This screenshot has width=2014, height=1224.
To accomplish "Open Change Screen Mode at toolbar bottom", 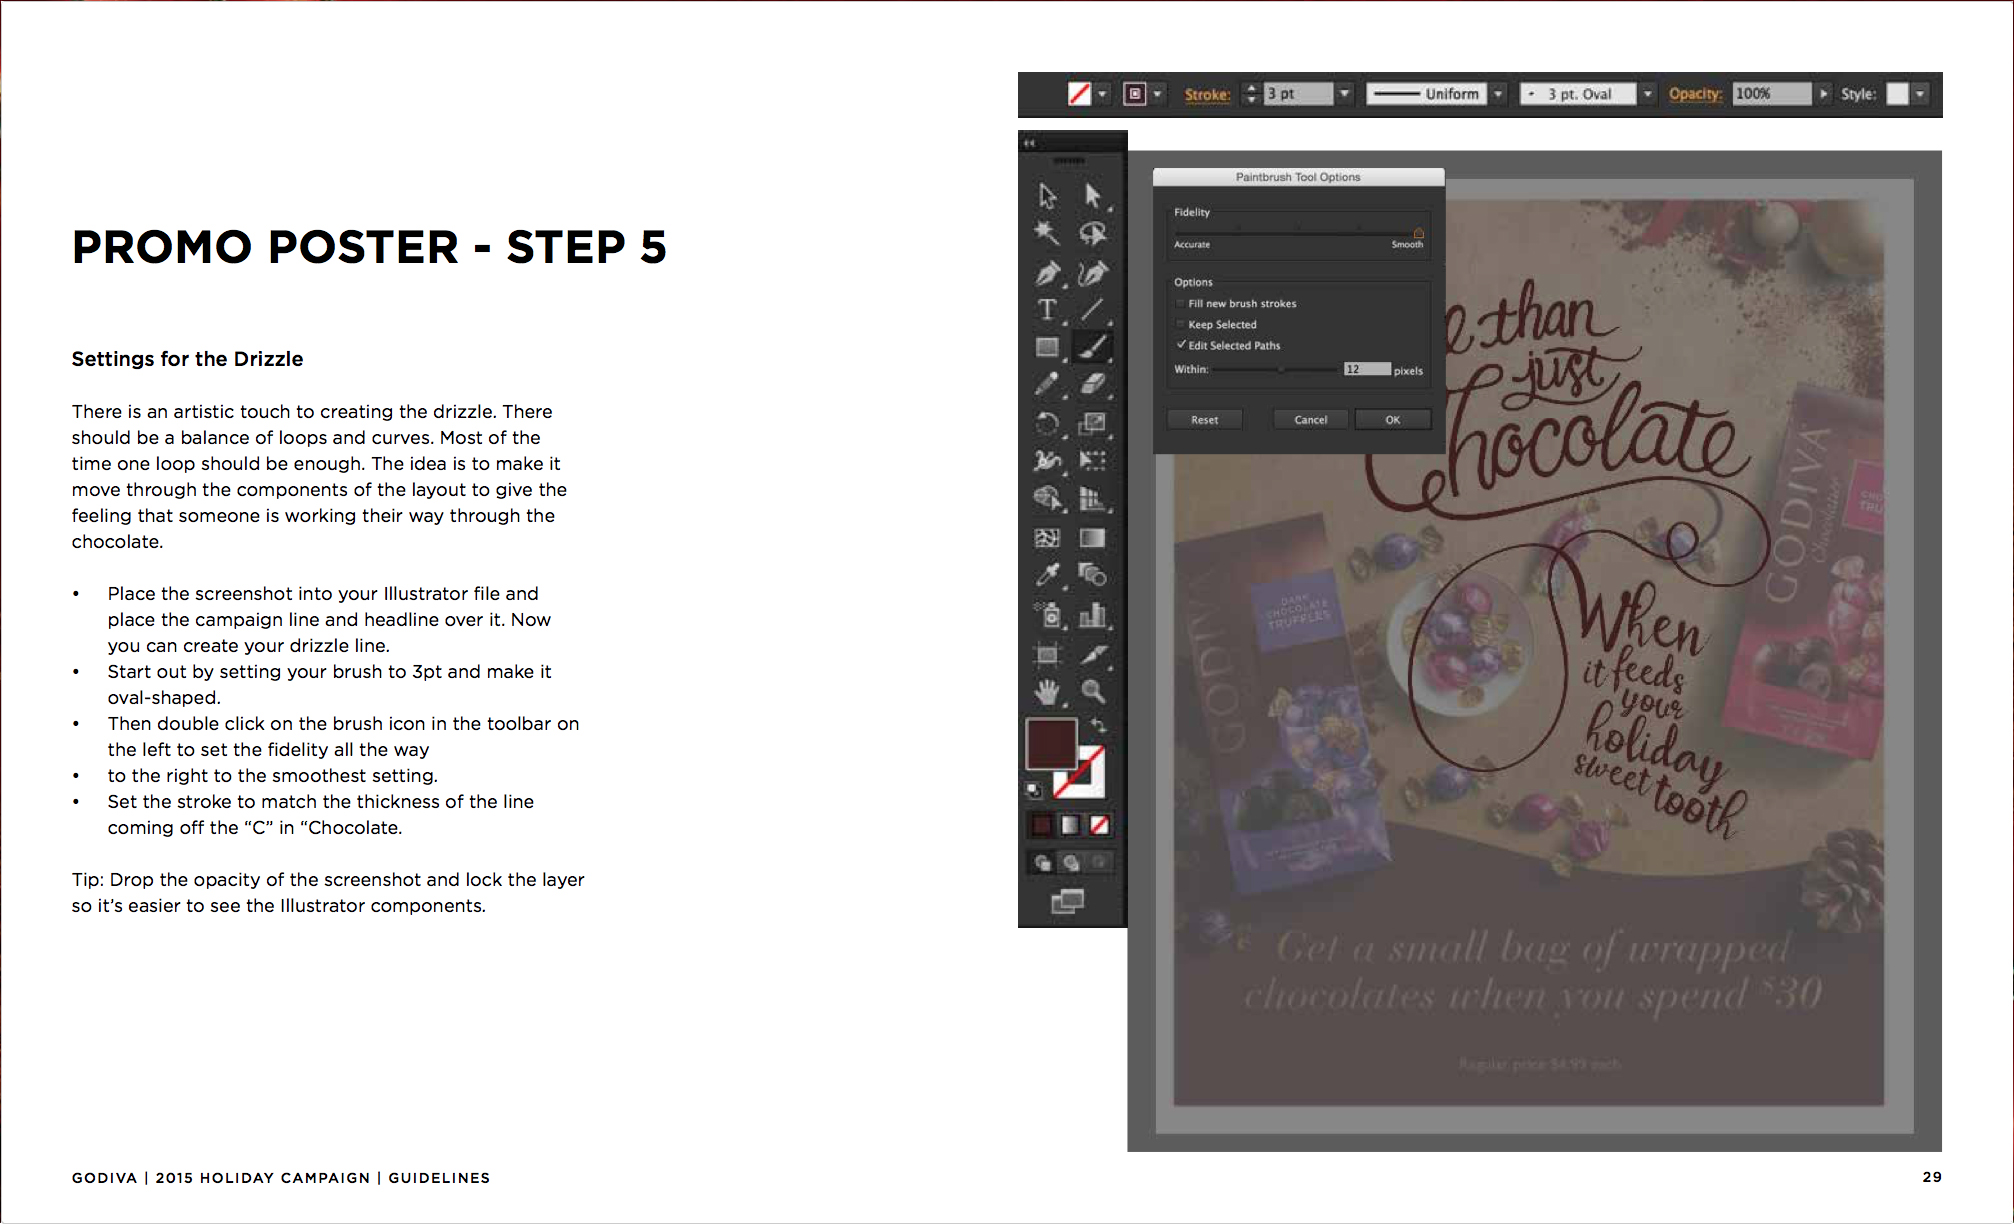I will 1068,901.
